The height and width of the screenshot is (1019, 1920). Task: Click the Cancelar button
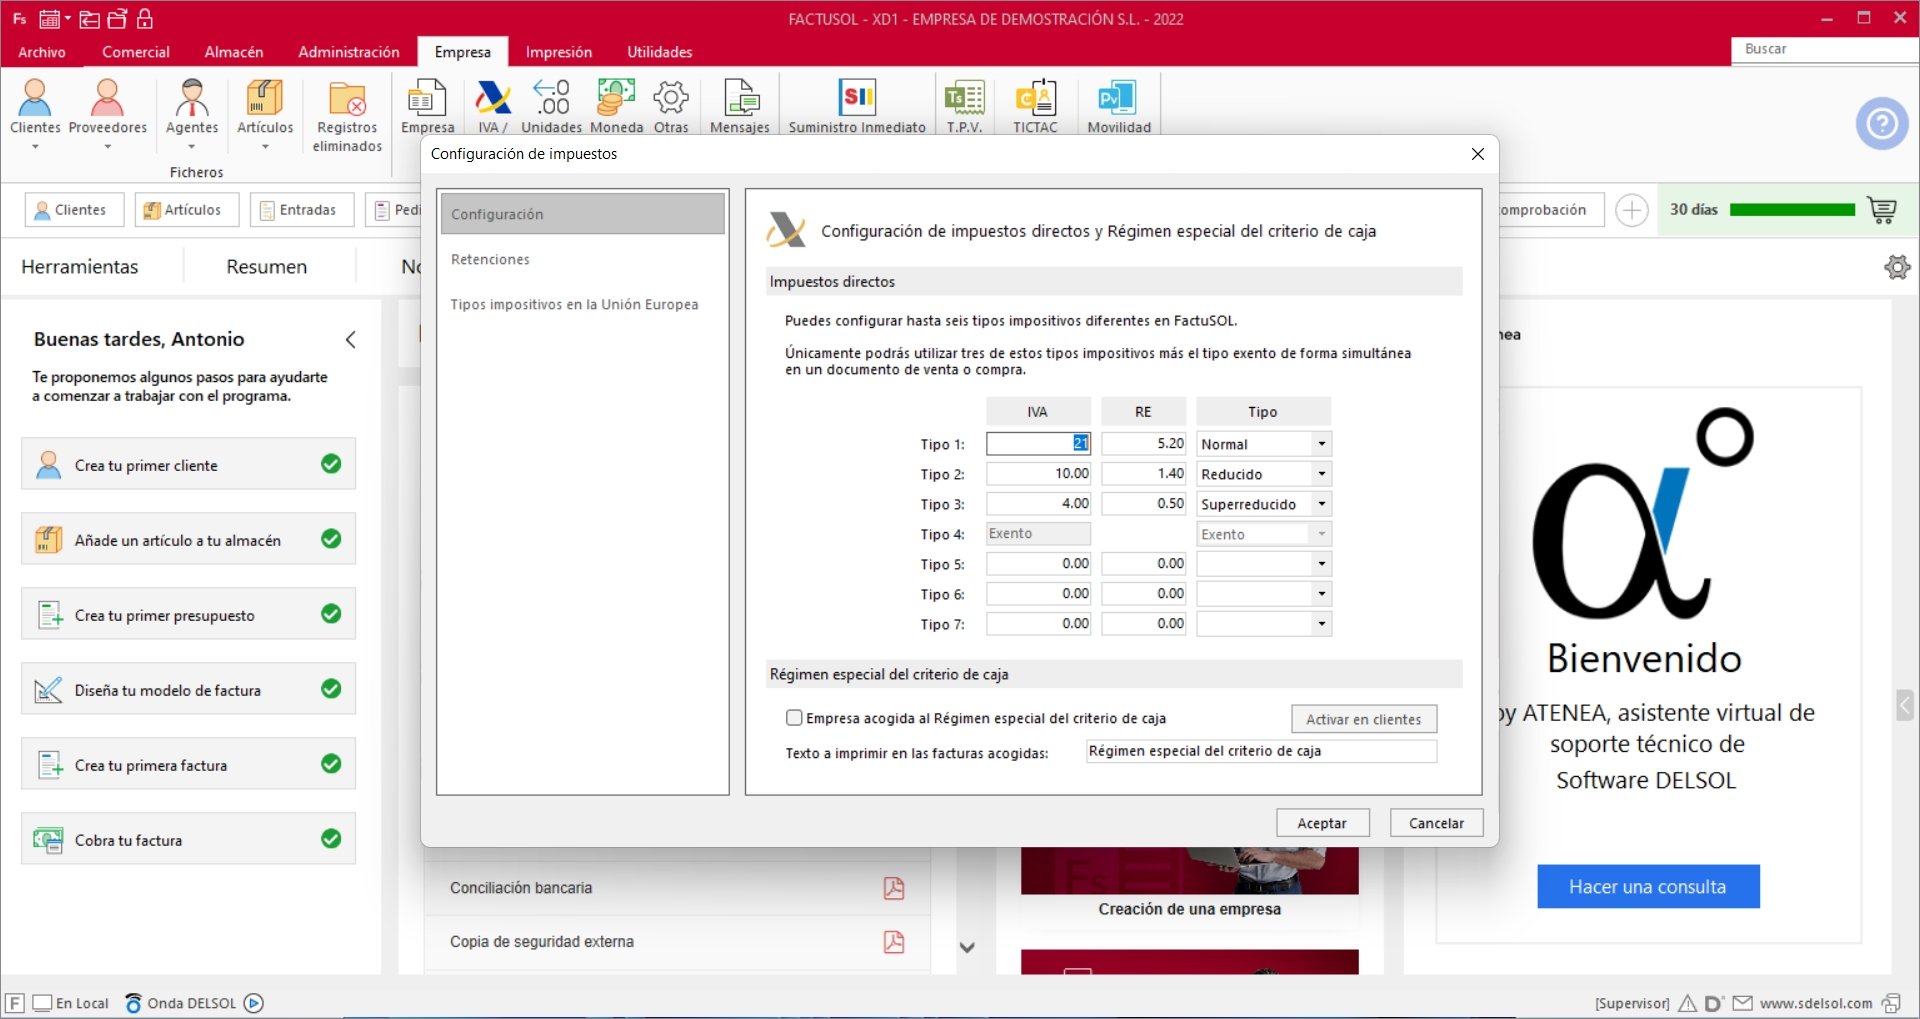tap(1436, 823)
